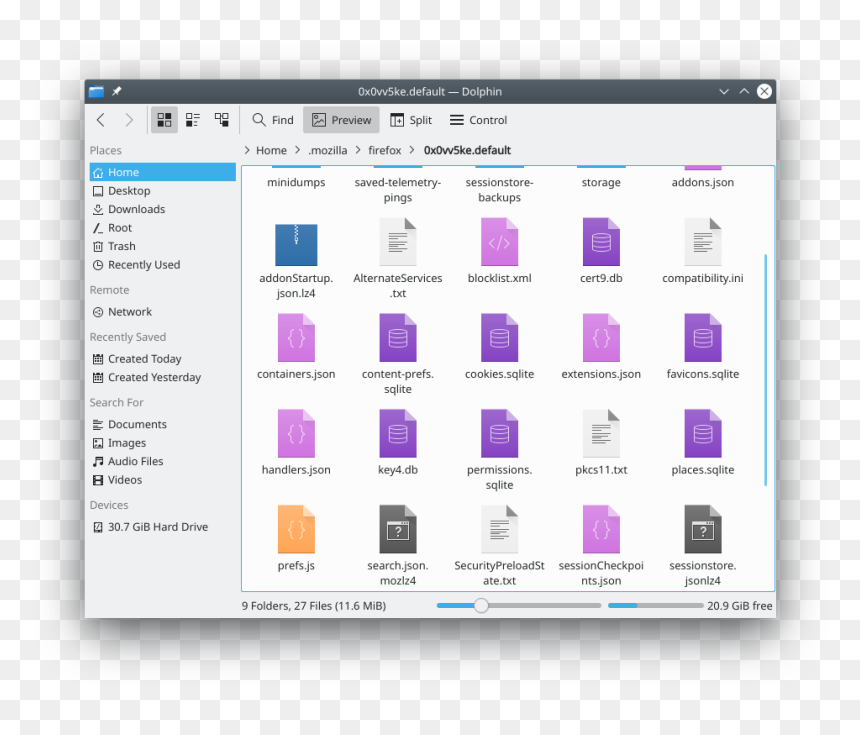Select the favicons.sqlite file icon

coord(703,338)
